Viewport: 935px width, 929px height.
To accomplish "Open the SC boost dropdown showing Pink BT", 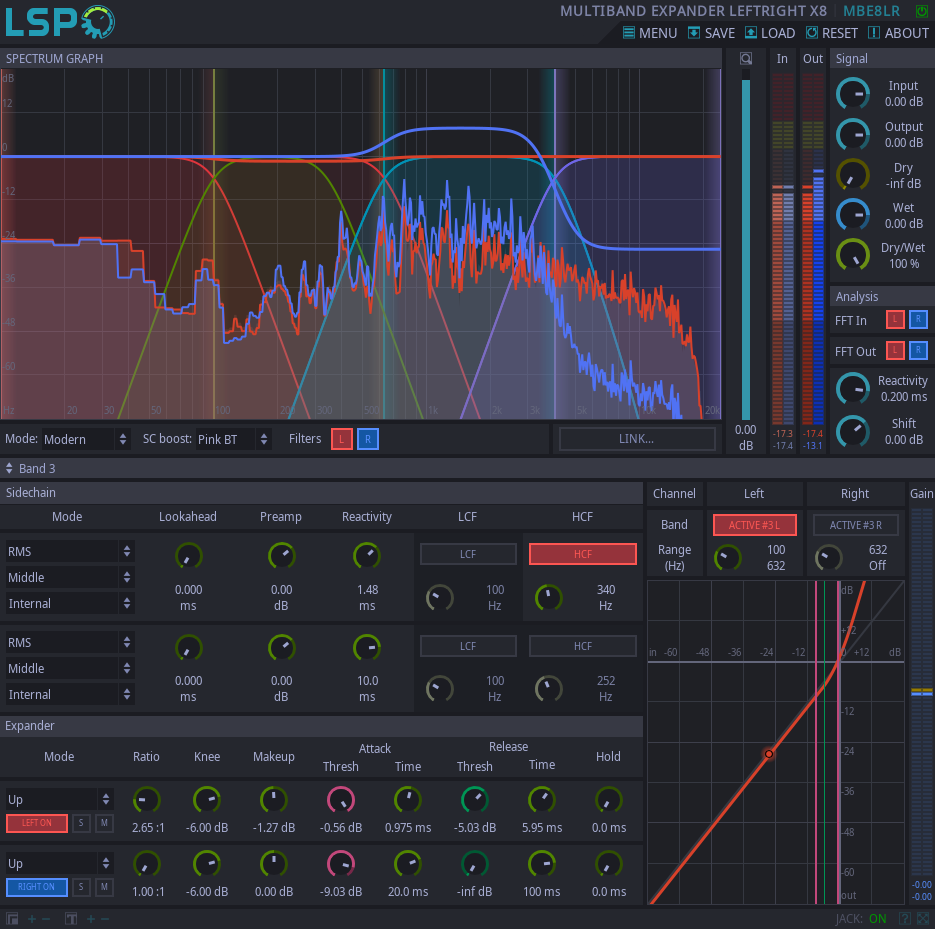I will click(x=233, y=439).
